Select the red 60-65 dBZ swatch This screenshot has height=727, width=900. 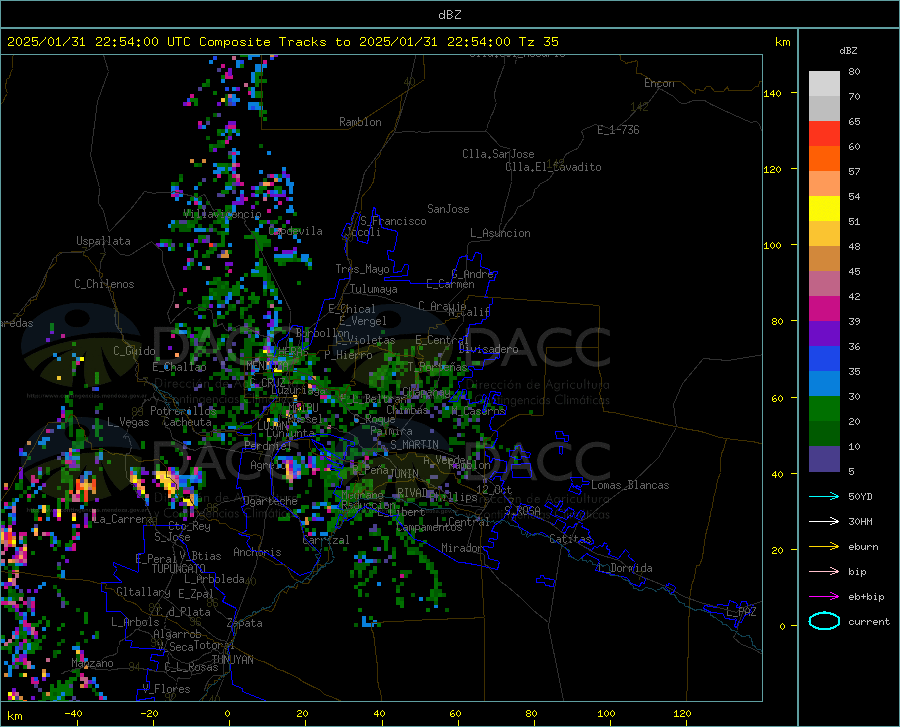[x=824, y=134]
